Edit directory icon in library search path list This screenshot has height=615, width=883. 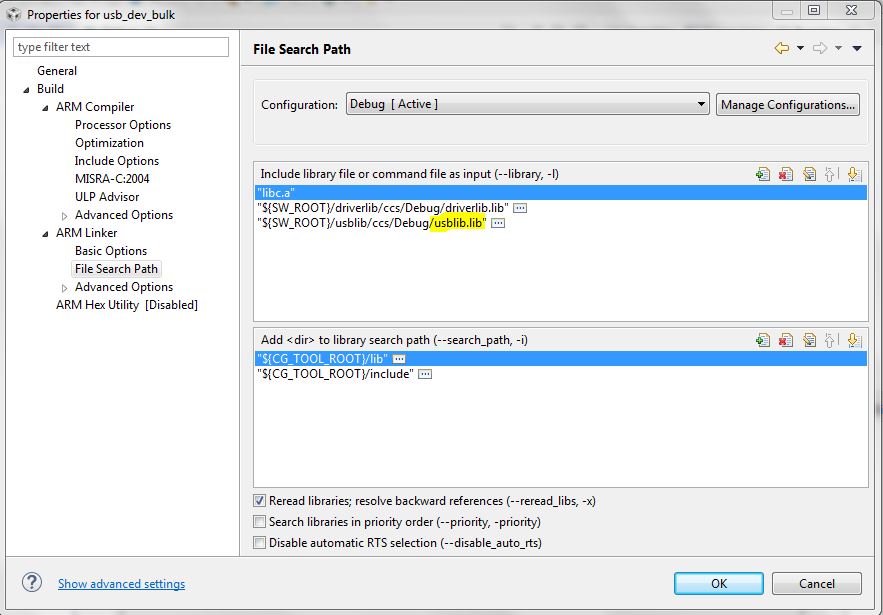(x=809, y=340)
